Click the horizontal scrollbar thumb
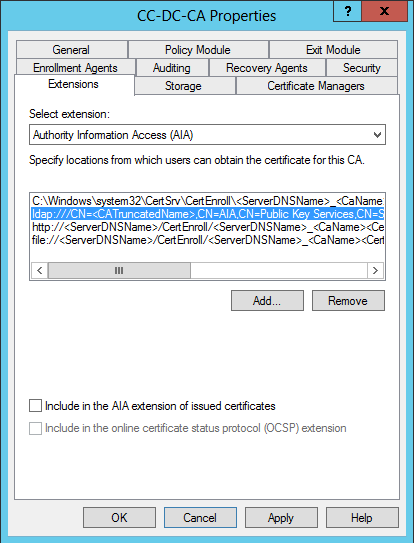Image resolution: width=414 pixels, height=543 pixels. point(119,270)
